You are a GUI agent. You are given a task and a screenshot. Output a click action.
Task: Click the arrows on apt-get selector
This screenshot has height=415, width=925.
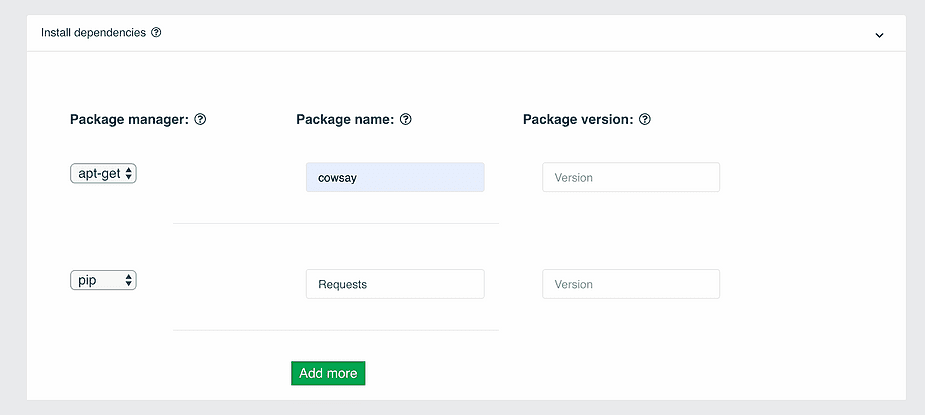click(x=129, y=174)
